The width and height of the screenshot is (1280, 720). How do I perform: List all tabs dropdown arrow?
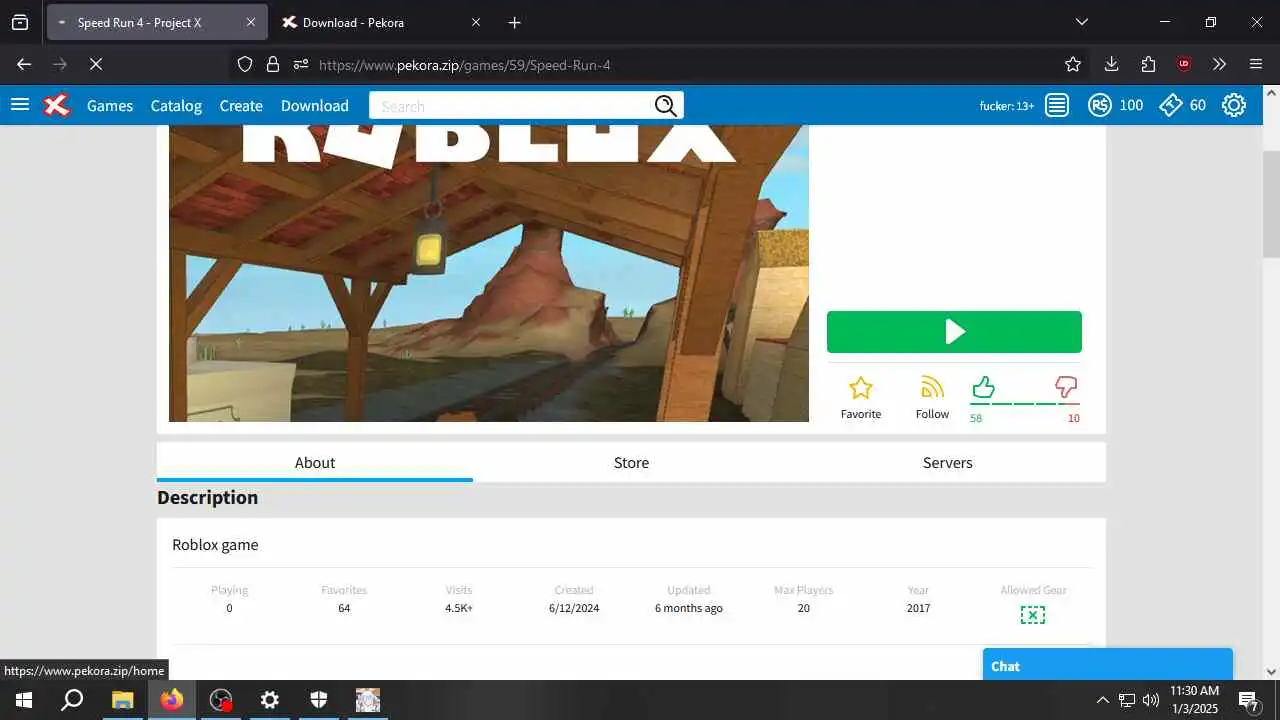1081,22
